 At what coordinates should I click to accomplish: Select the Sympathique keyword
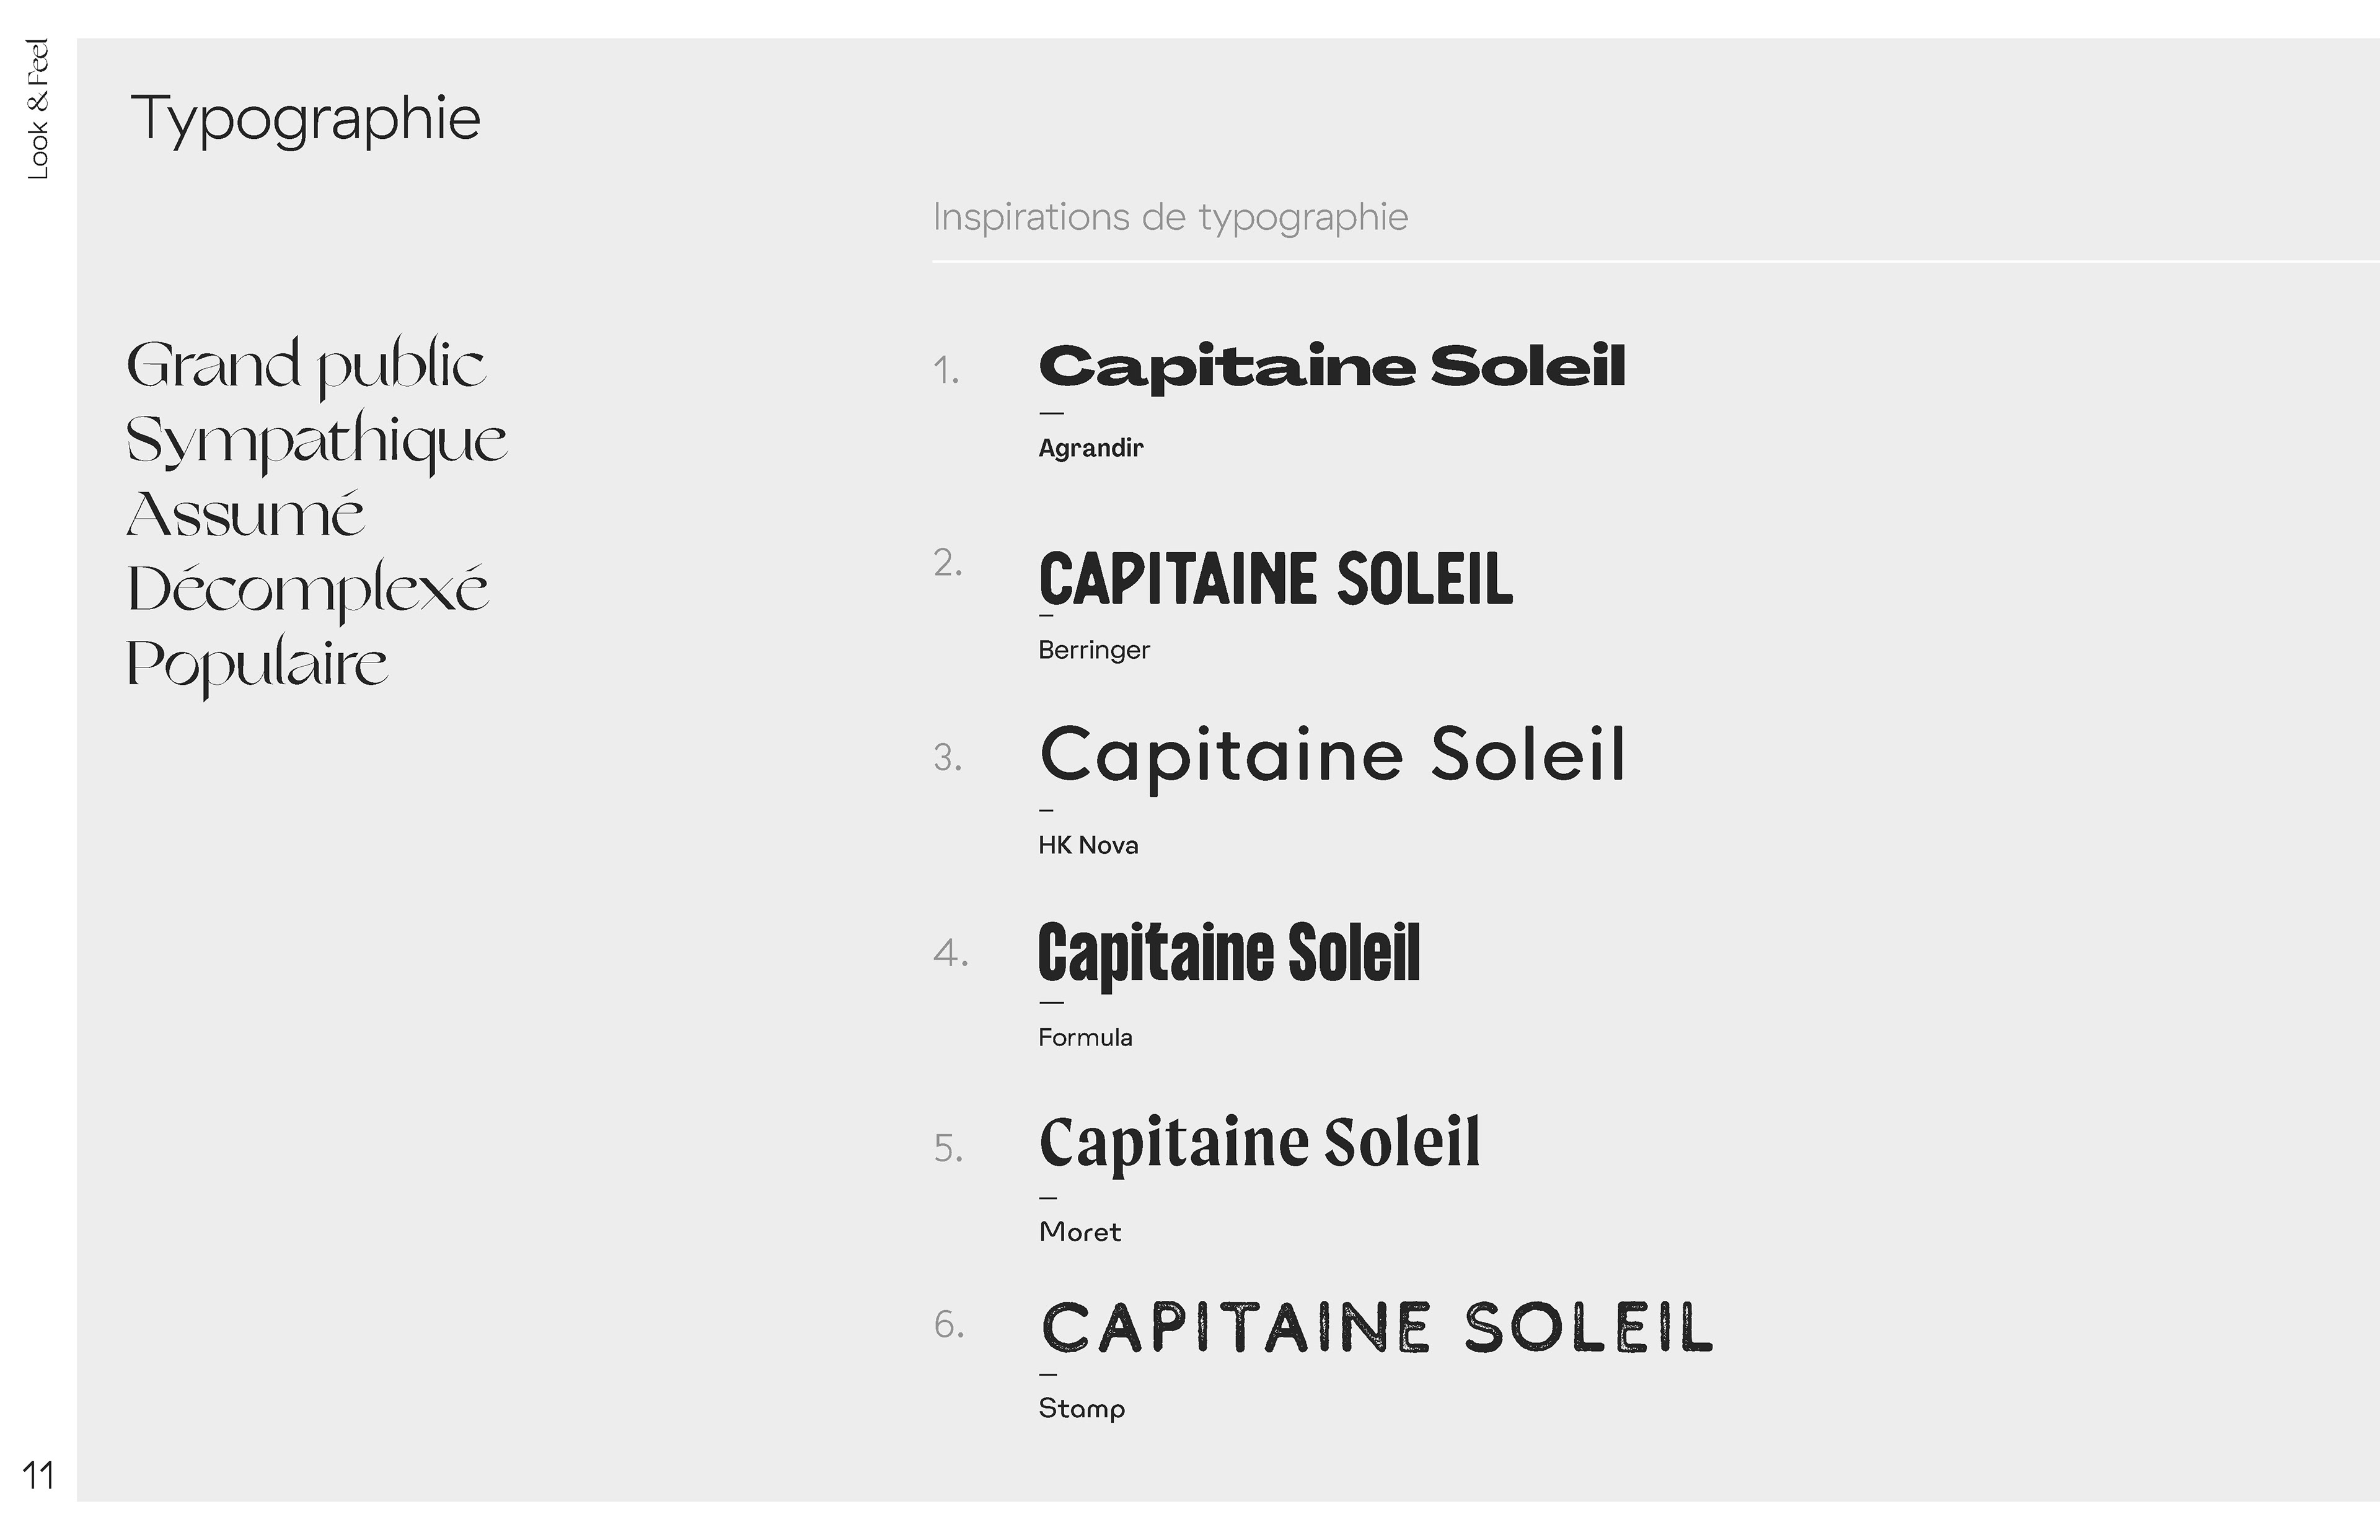[x=316, y=441]
